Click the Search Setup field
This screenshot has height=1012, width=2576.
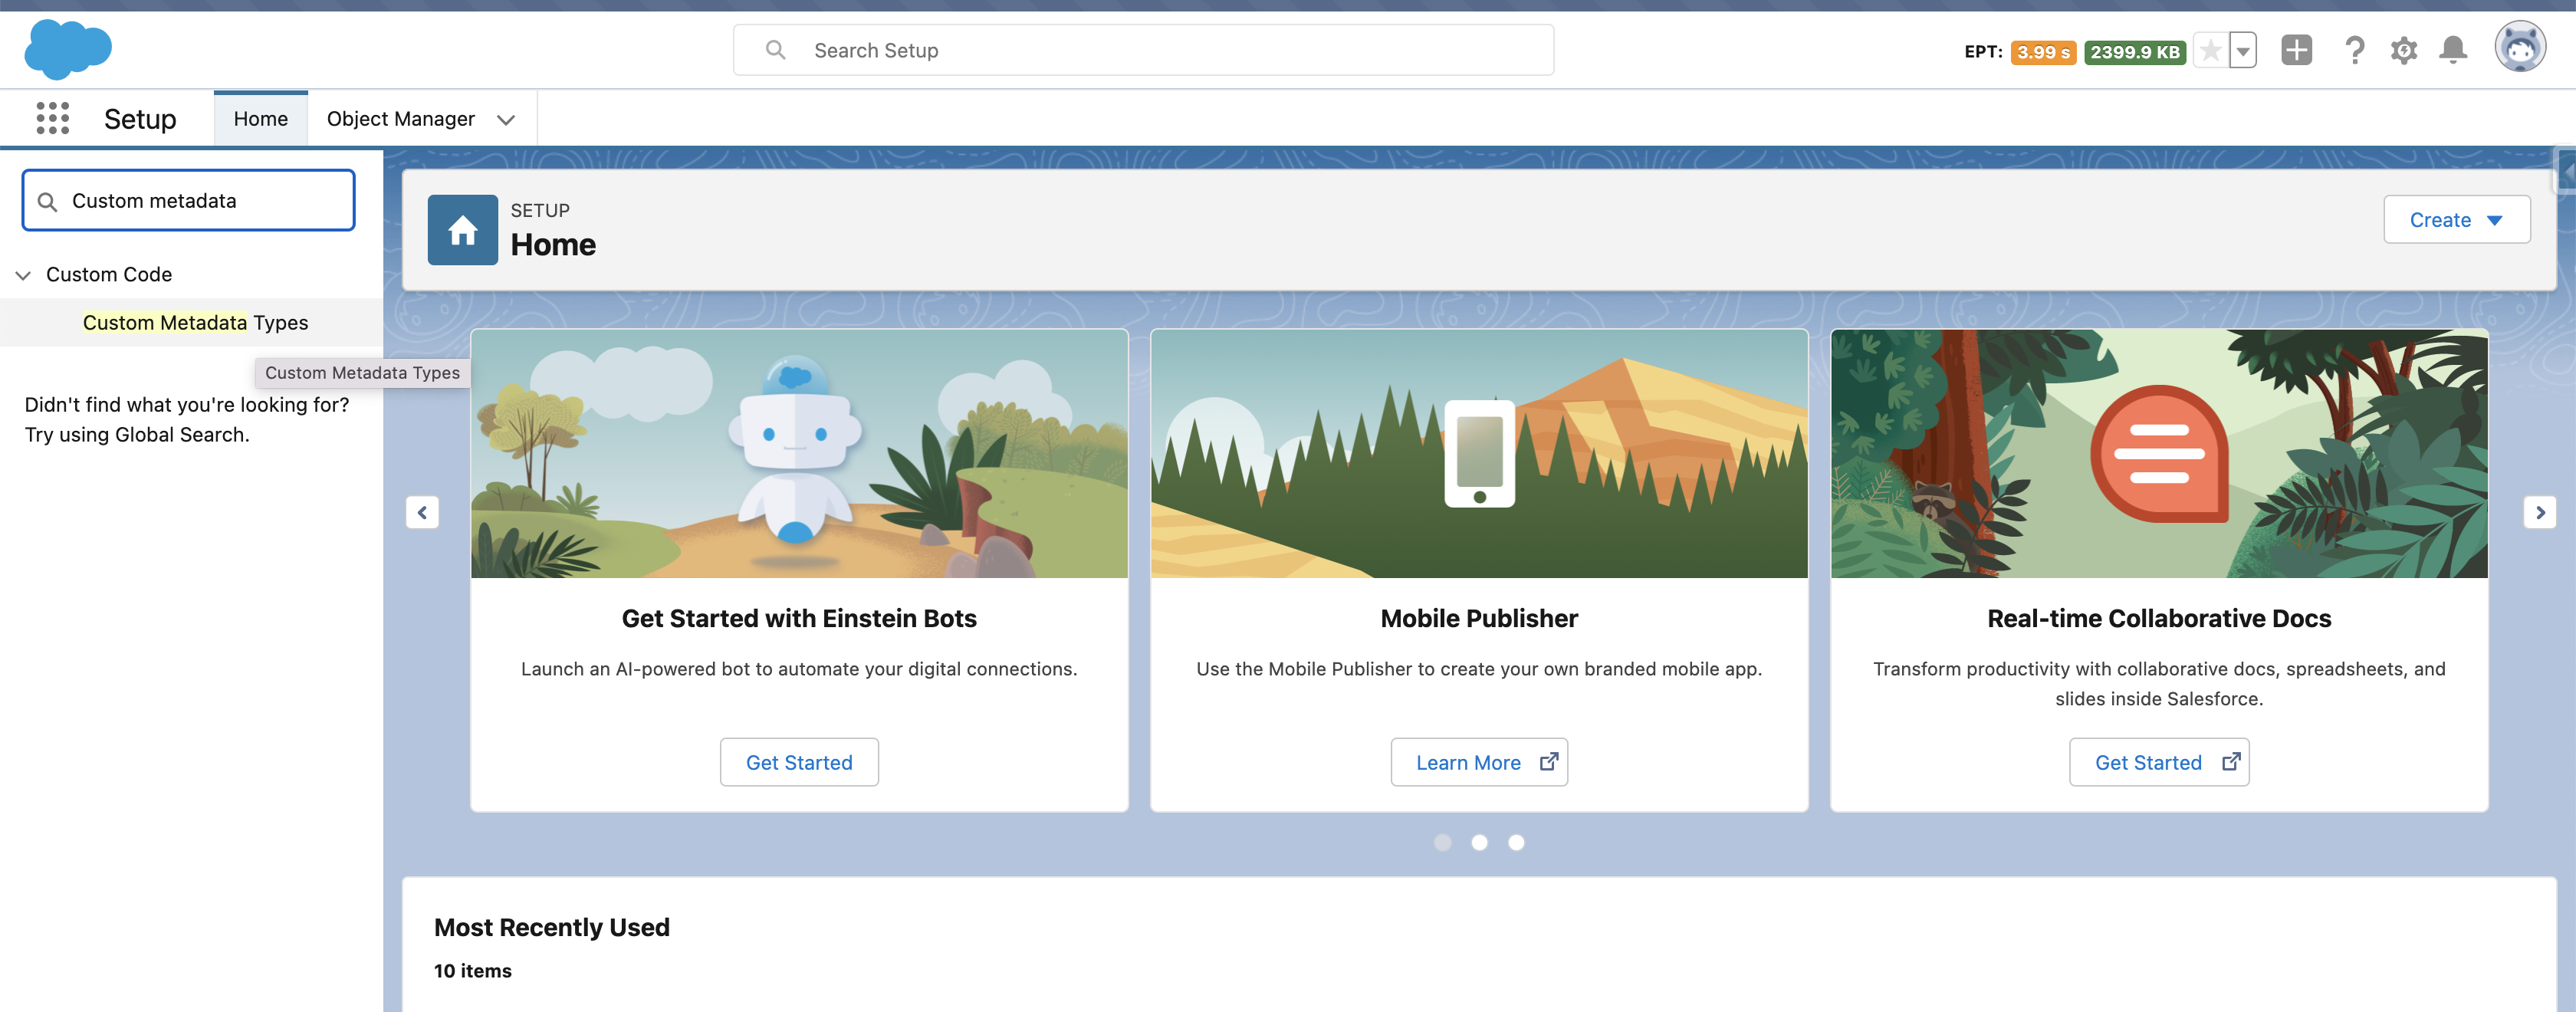coord(1143,50)
